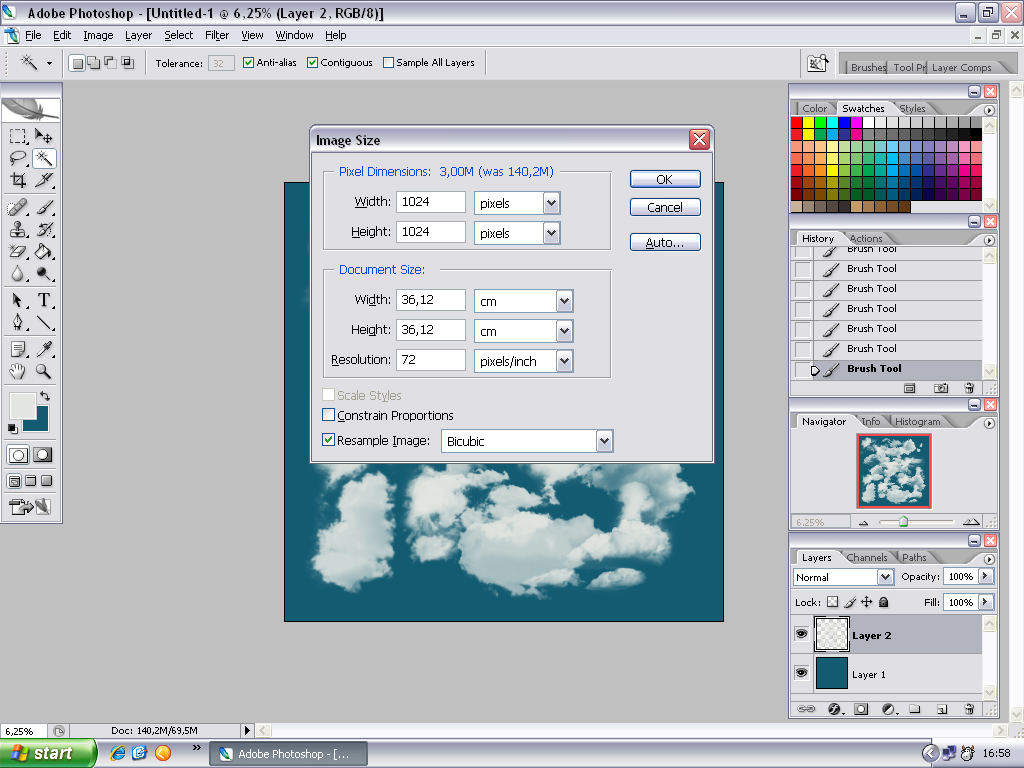Open pixel width units dropdown
The height and width of the screenshot is (768, 1024).
click(x=551, y=203)
